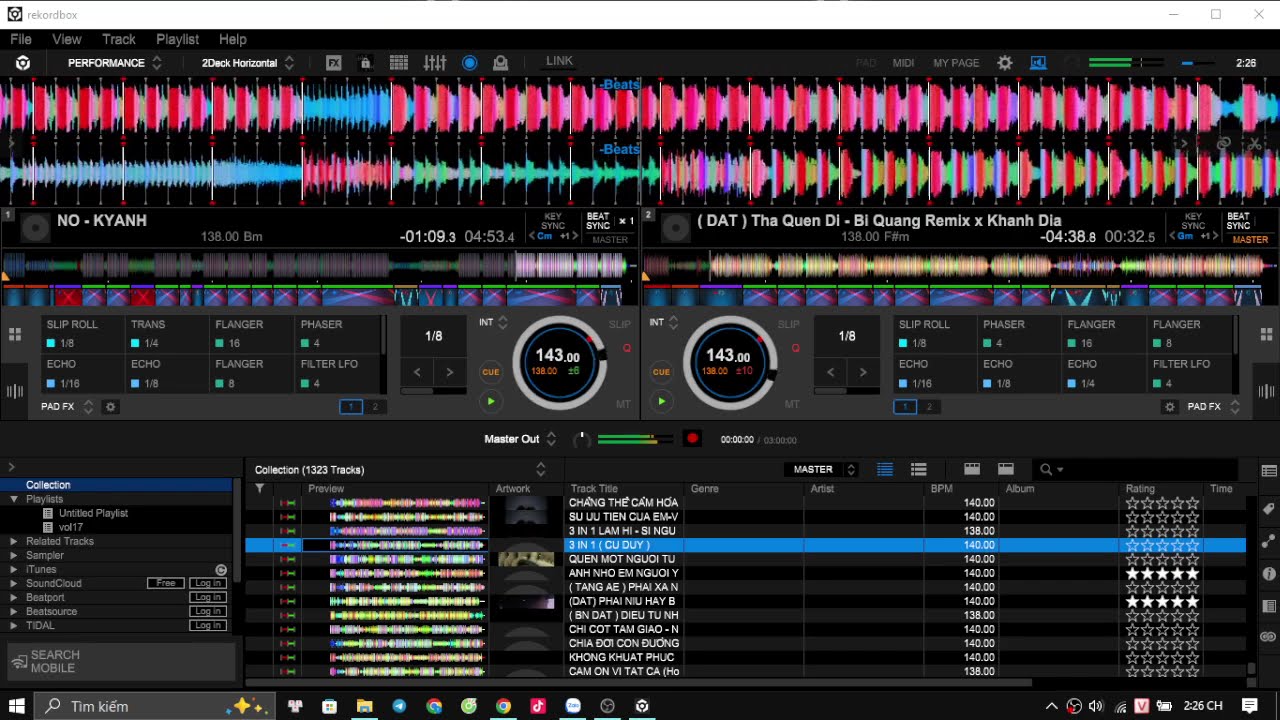Open the FX panel icon
The height and width of the screenshot is (720, 1280).
[334, 63]
